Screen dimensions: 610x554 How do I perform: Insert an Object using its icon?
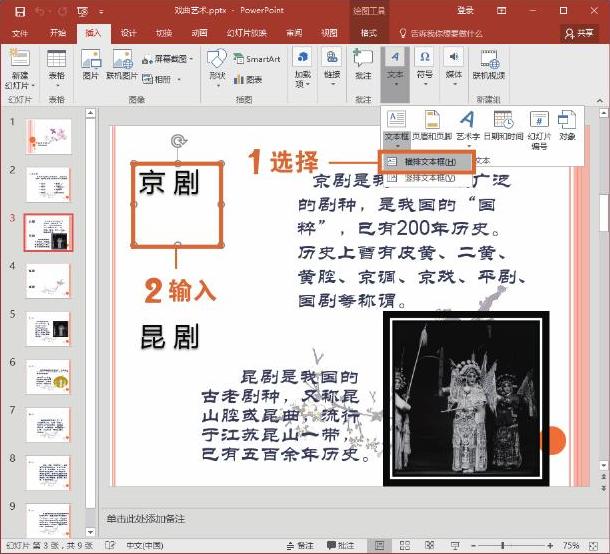pyautogui.click(x=567, y=119)
